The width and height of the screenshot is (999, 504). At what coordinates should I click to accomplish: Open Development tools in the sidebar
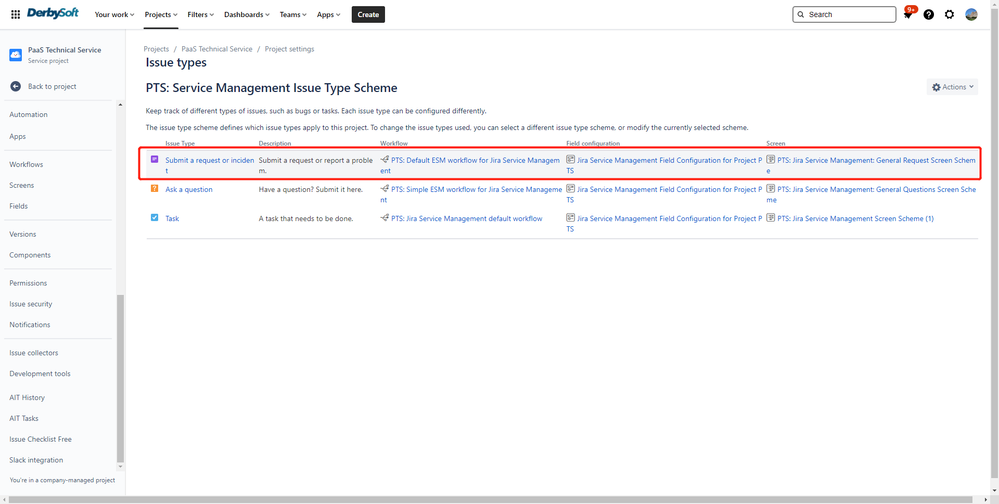pos(40,374)
